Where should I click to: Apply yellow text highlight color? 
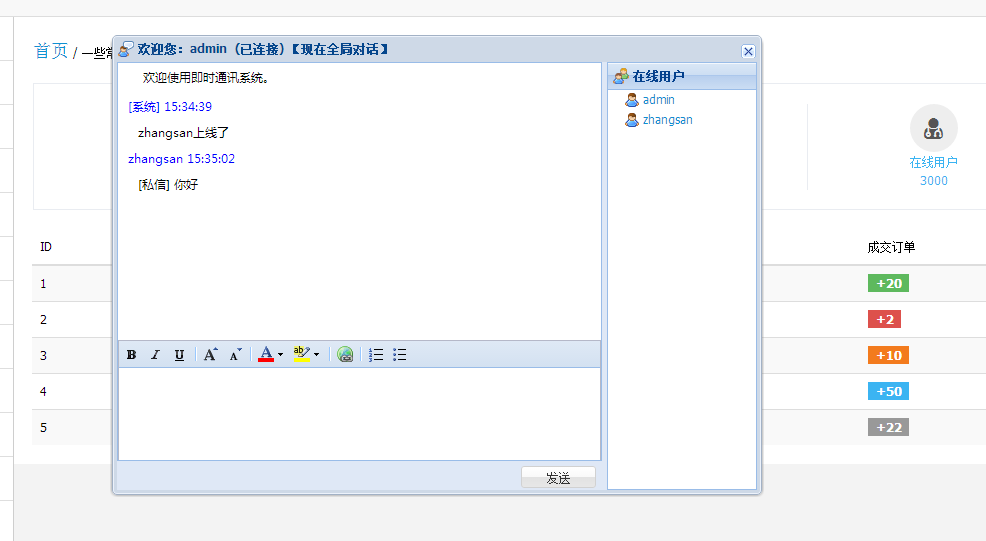302,355
